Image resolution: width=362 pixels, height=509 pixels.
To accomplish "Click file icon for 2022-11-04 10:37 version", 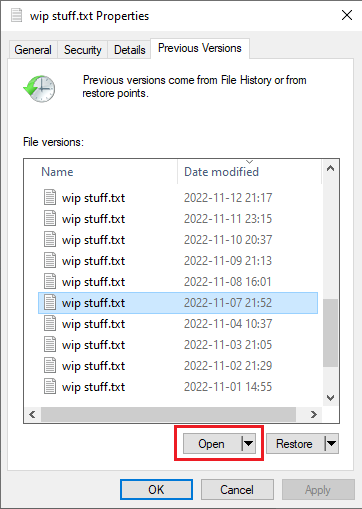I will point(50,323).
